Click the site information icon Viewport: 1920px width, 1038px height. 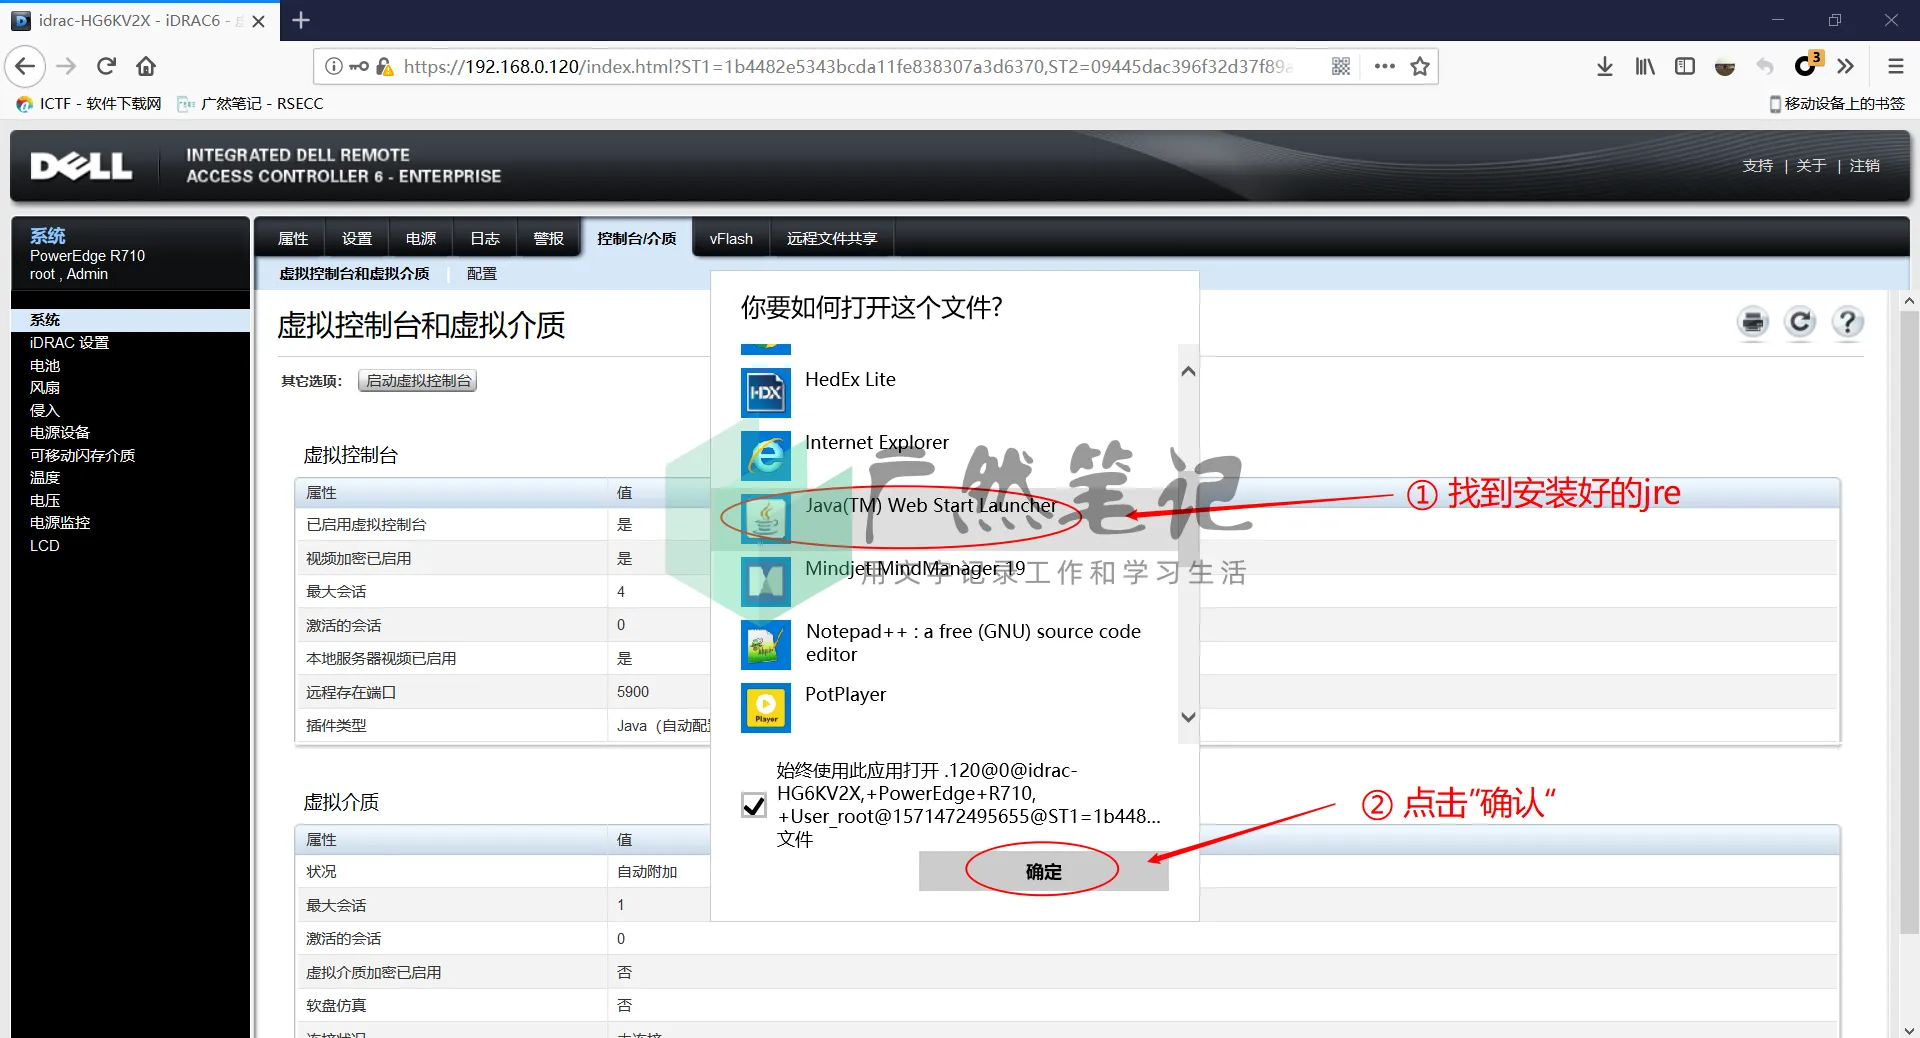(334, 66)
